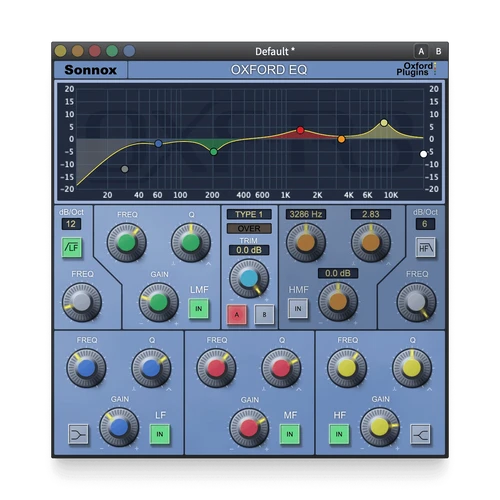
Task: Open the low filter 12 dB/Oct slope selector
Action: tap(71, 224)
